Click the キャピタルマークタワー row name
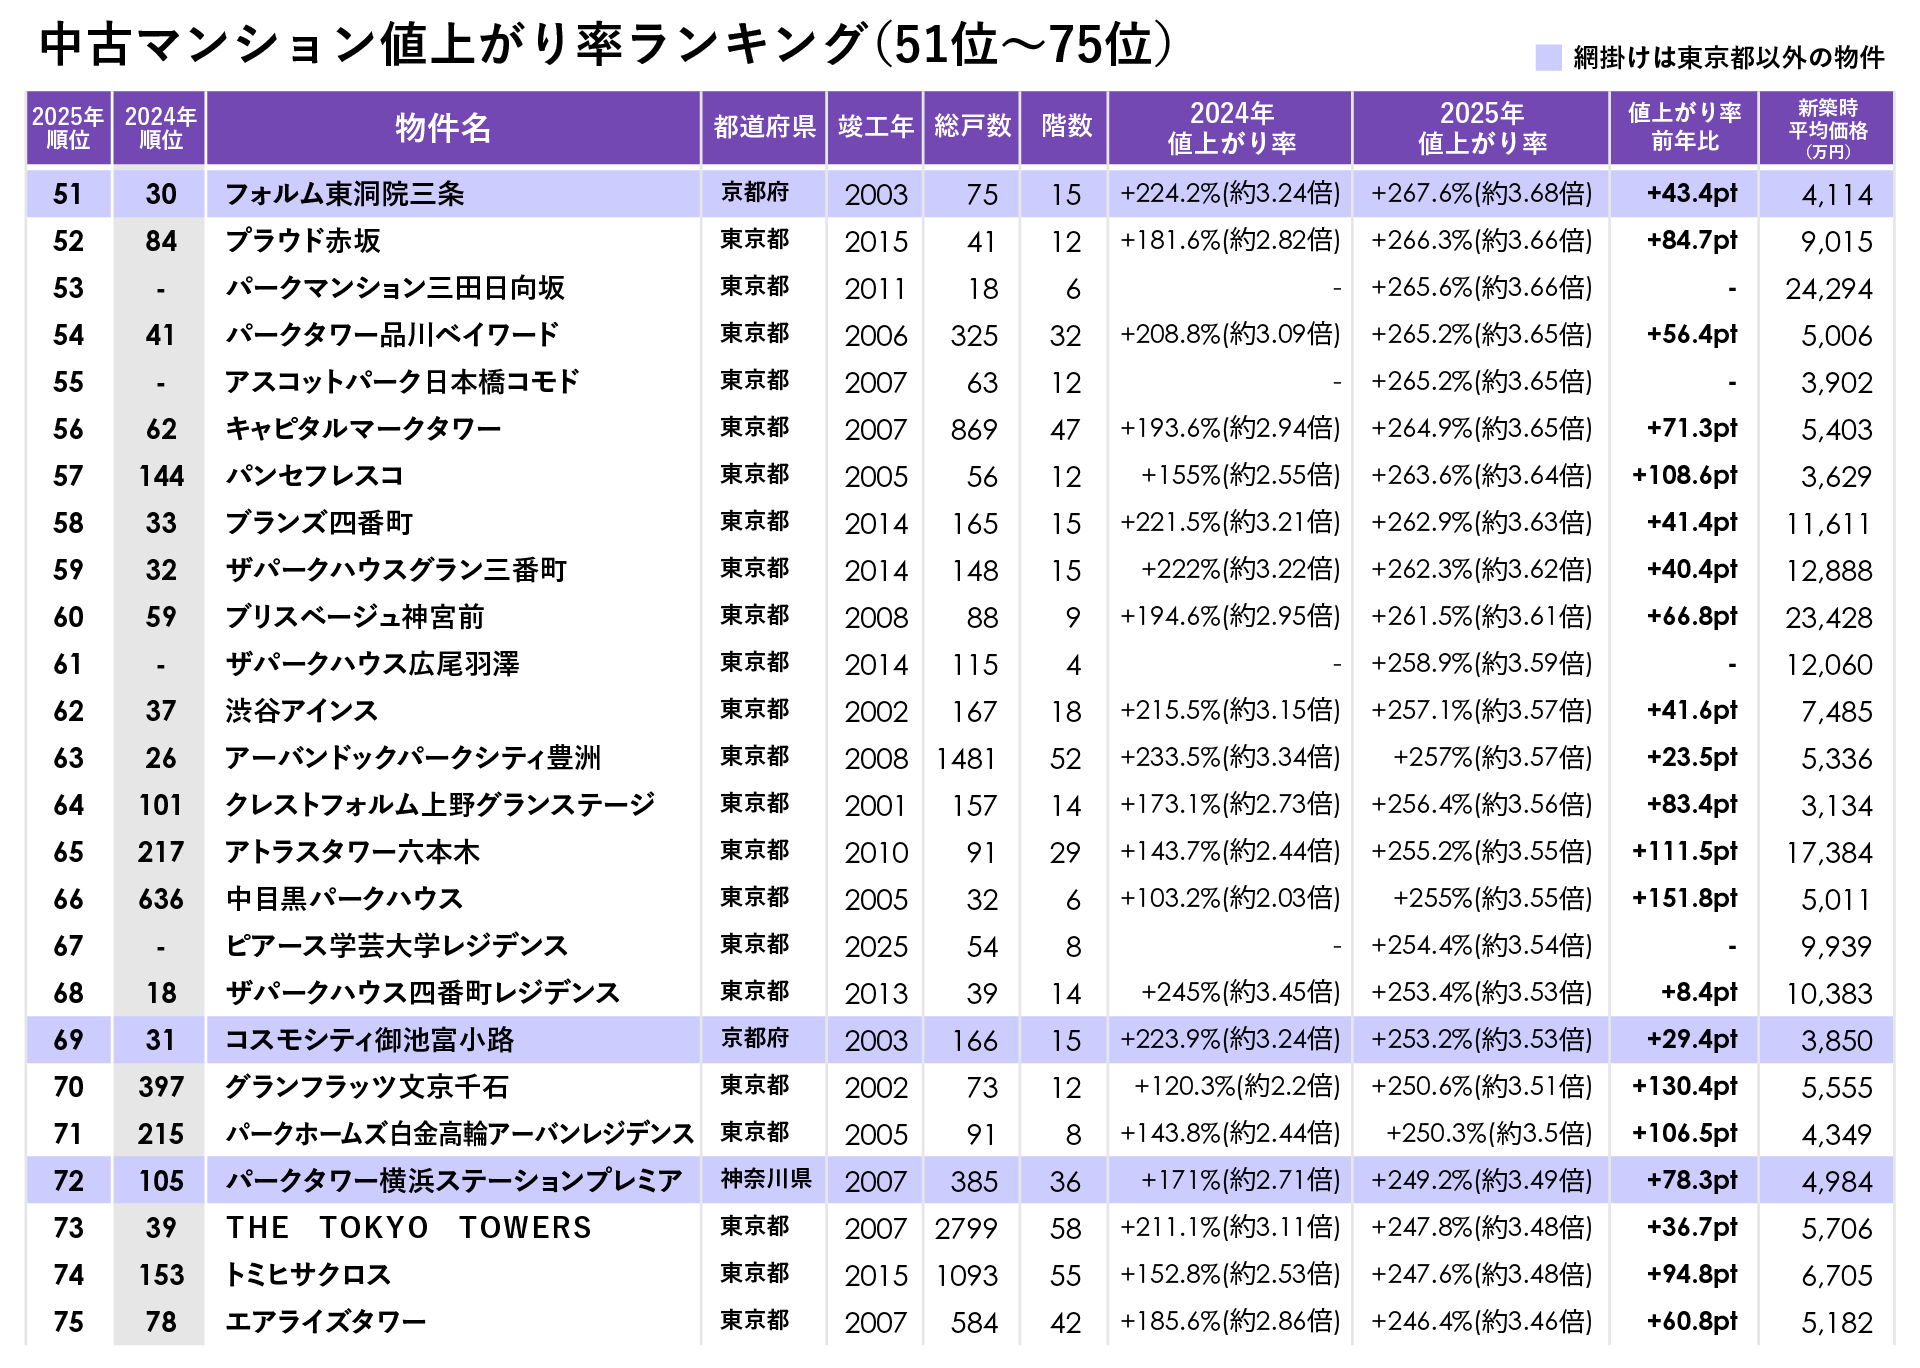This screenshot has height=1368, width=1920. click(364, 429)
